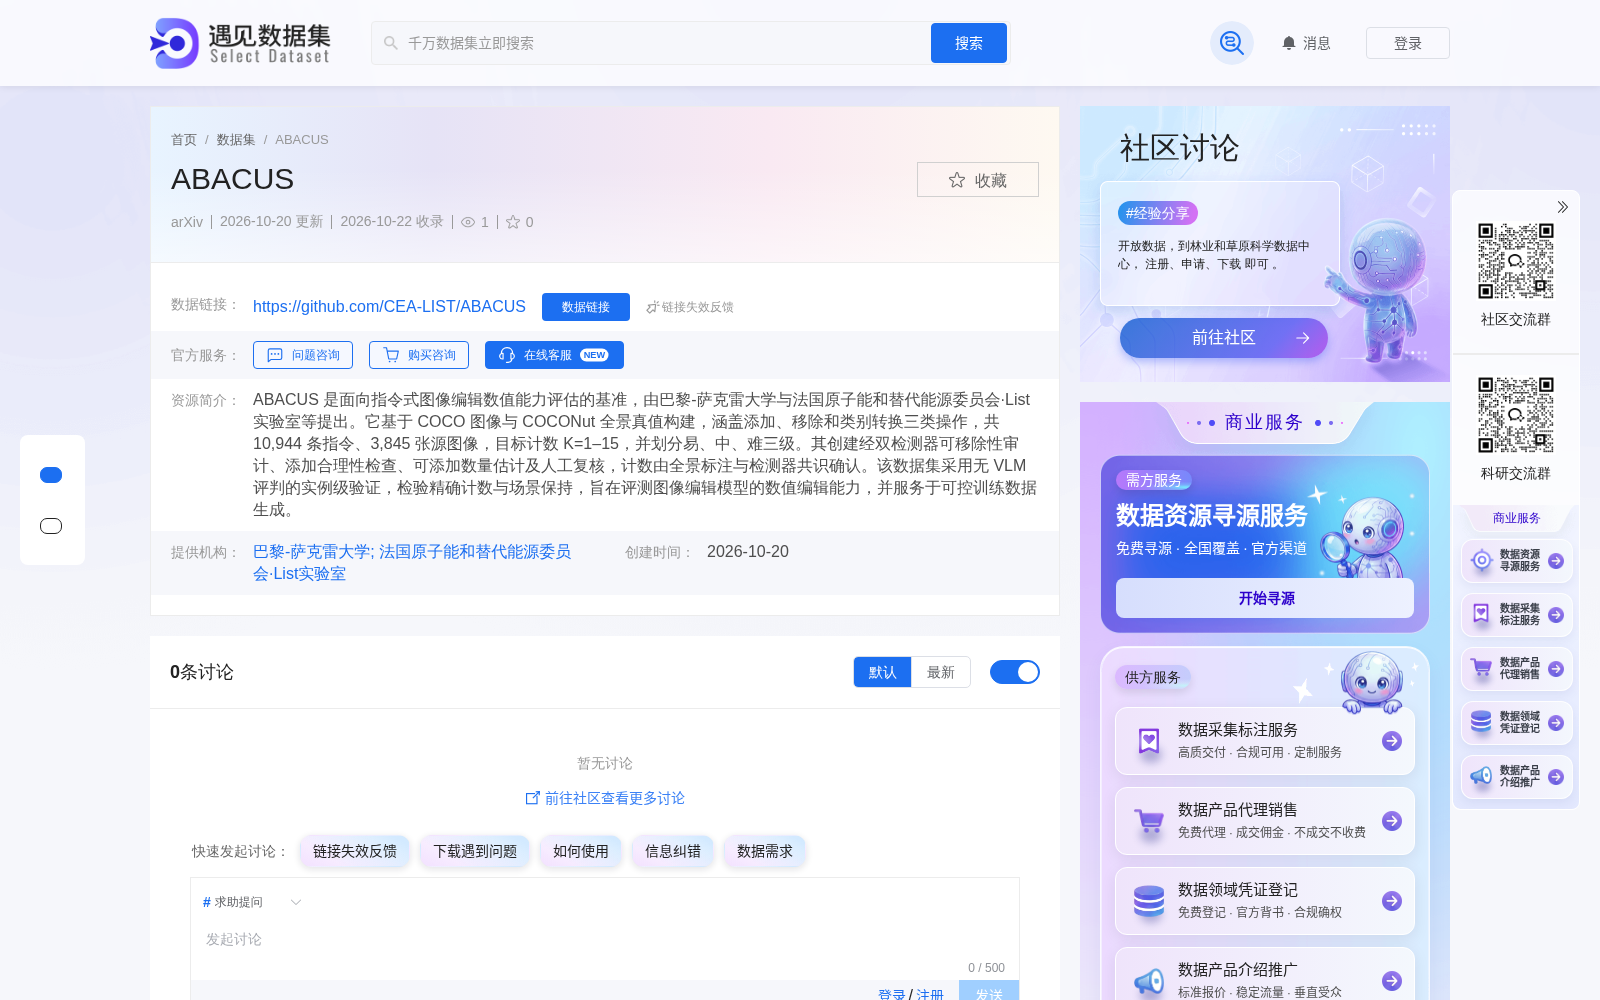Click the headset icon in 在线客服
Viewport: 1600px width, 1000px height.
pos(507,355)
